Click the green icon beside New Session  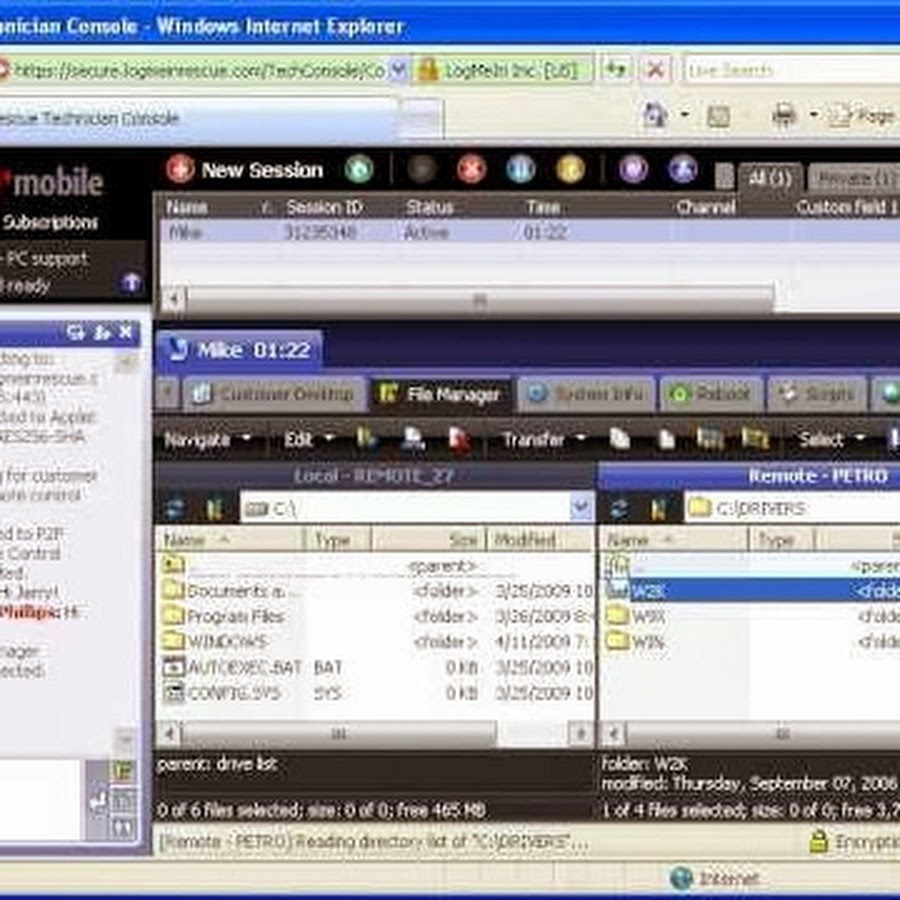(358, 169)
